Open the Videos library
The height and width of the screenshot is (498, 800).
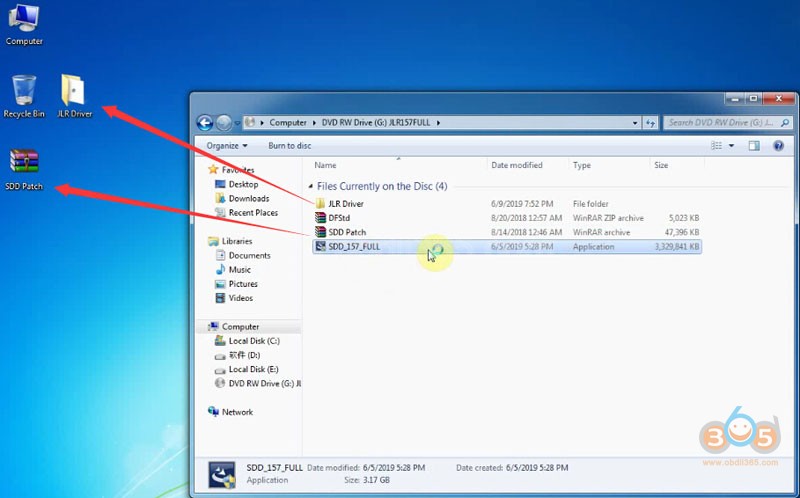pyautogui.click(x=240, y=298)
